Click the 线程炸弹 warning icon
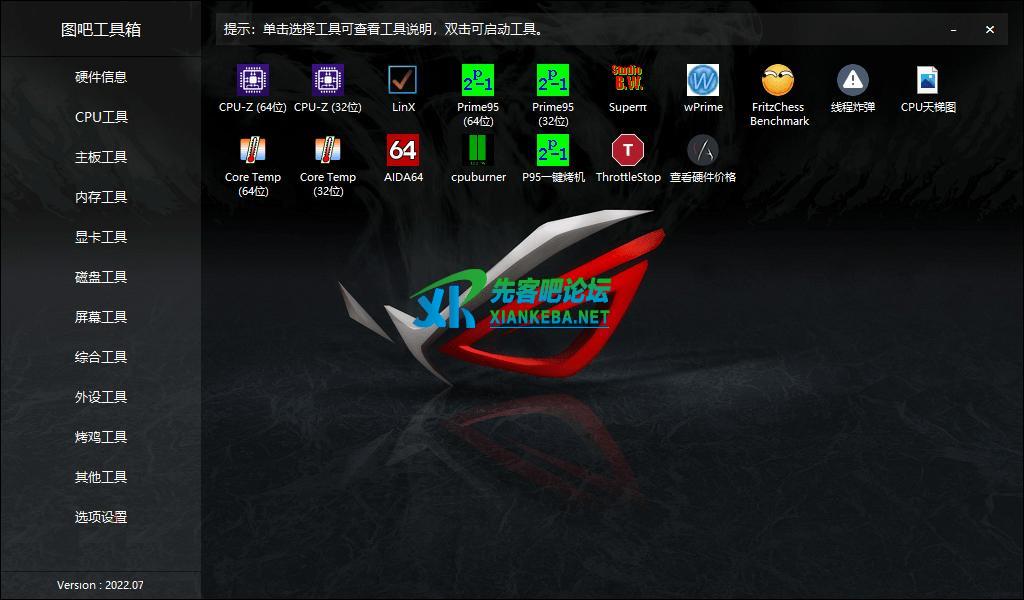 (x=853, y=80)
